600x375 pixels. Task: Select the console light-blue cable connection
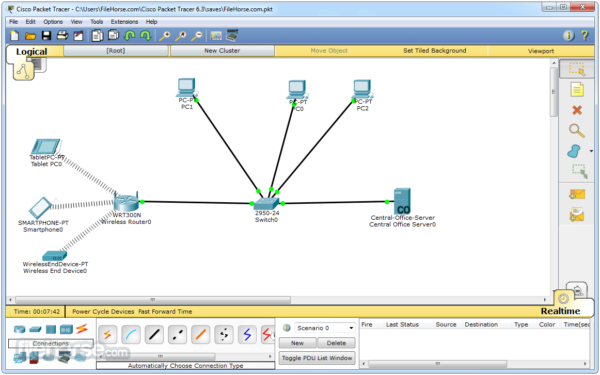[x=131, y=334]
